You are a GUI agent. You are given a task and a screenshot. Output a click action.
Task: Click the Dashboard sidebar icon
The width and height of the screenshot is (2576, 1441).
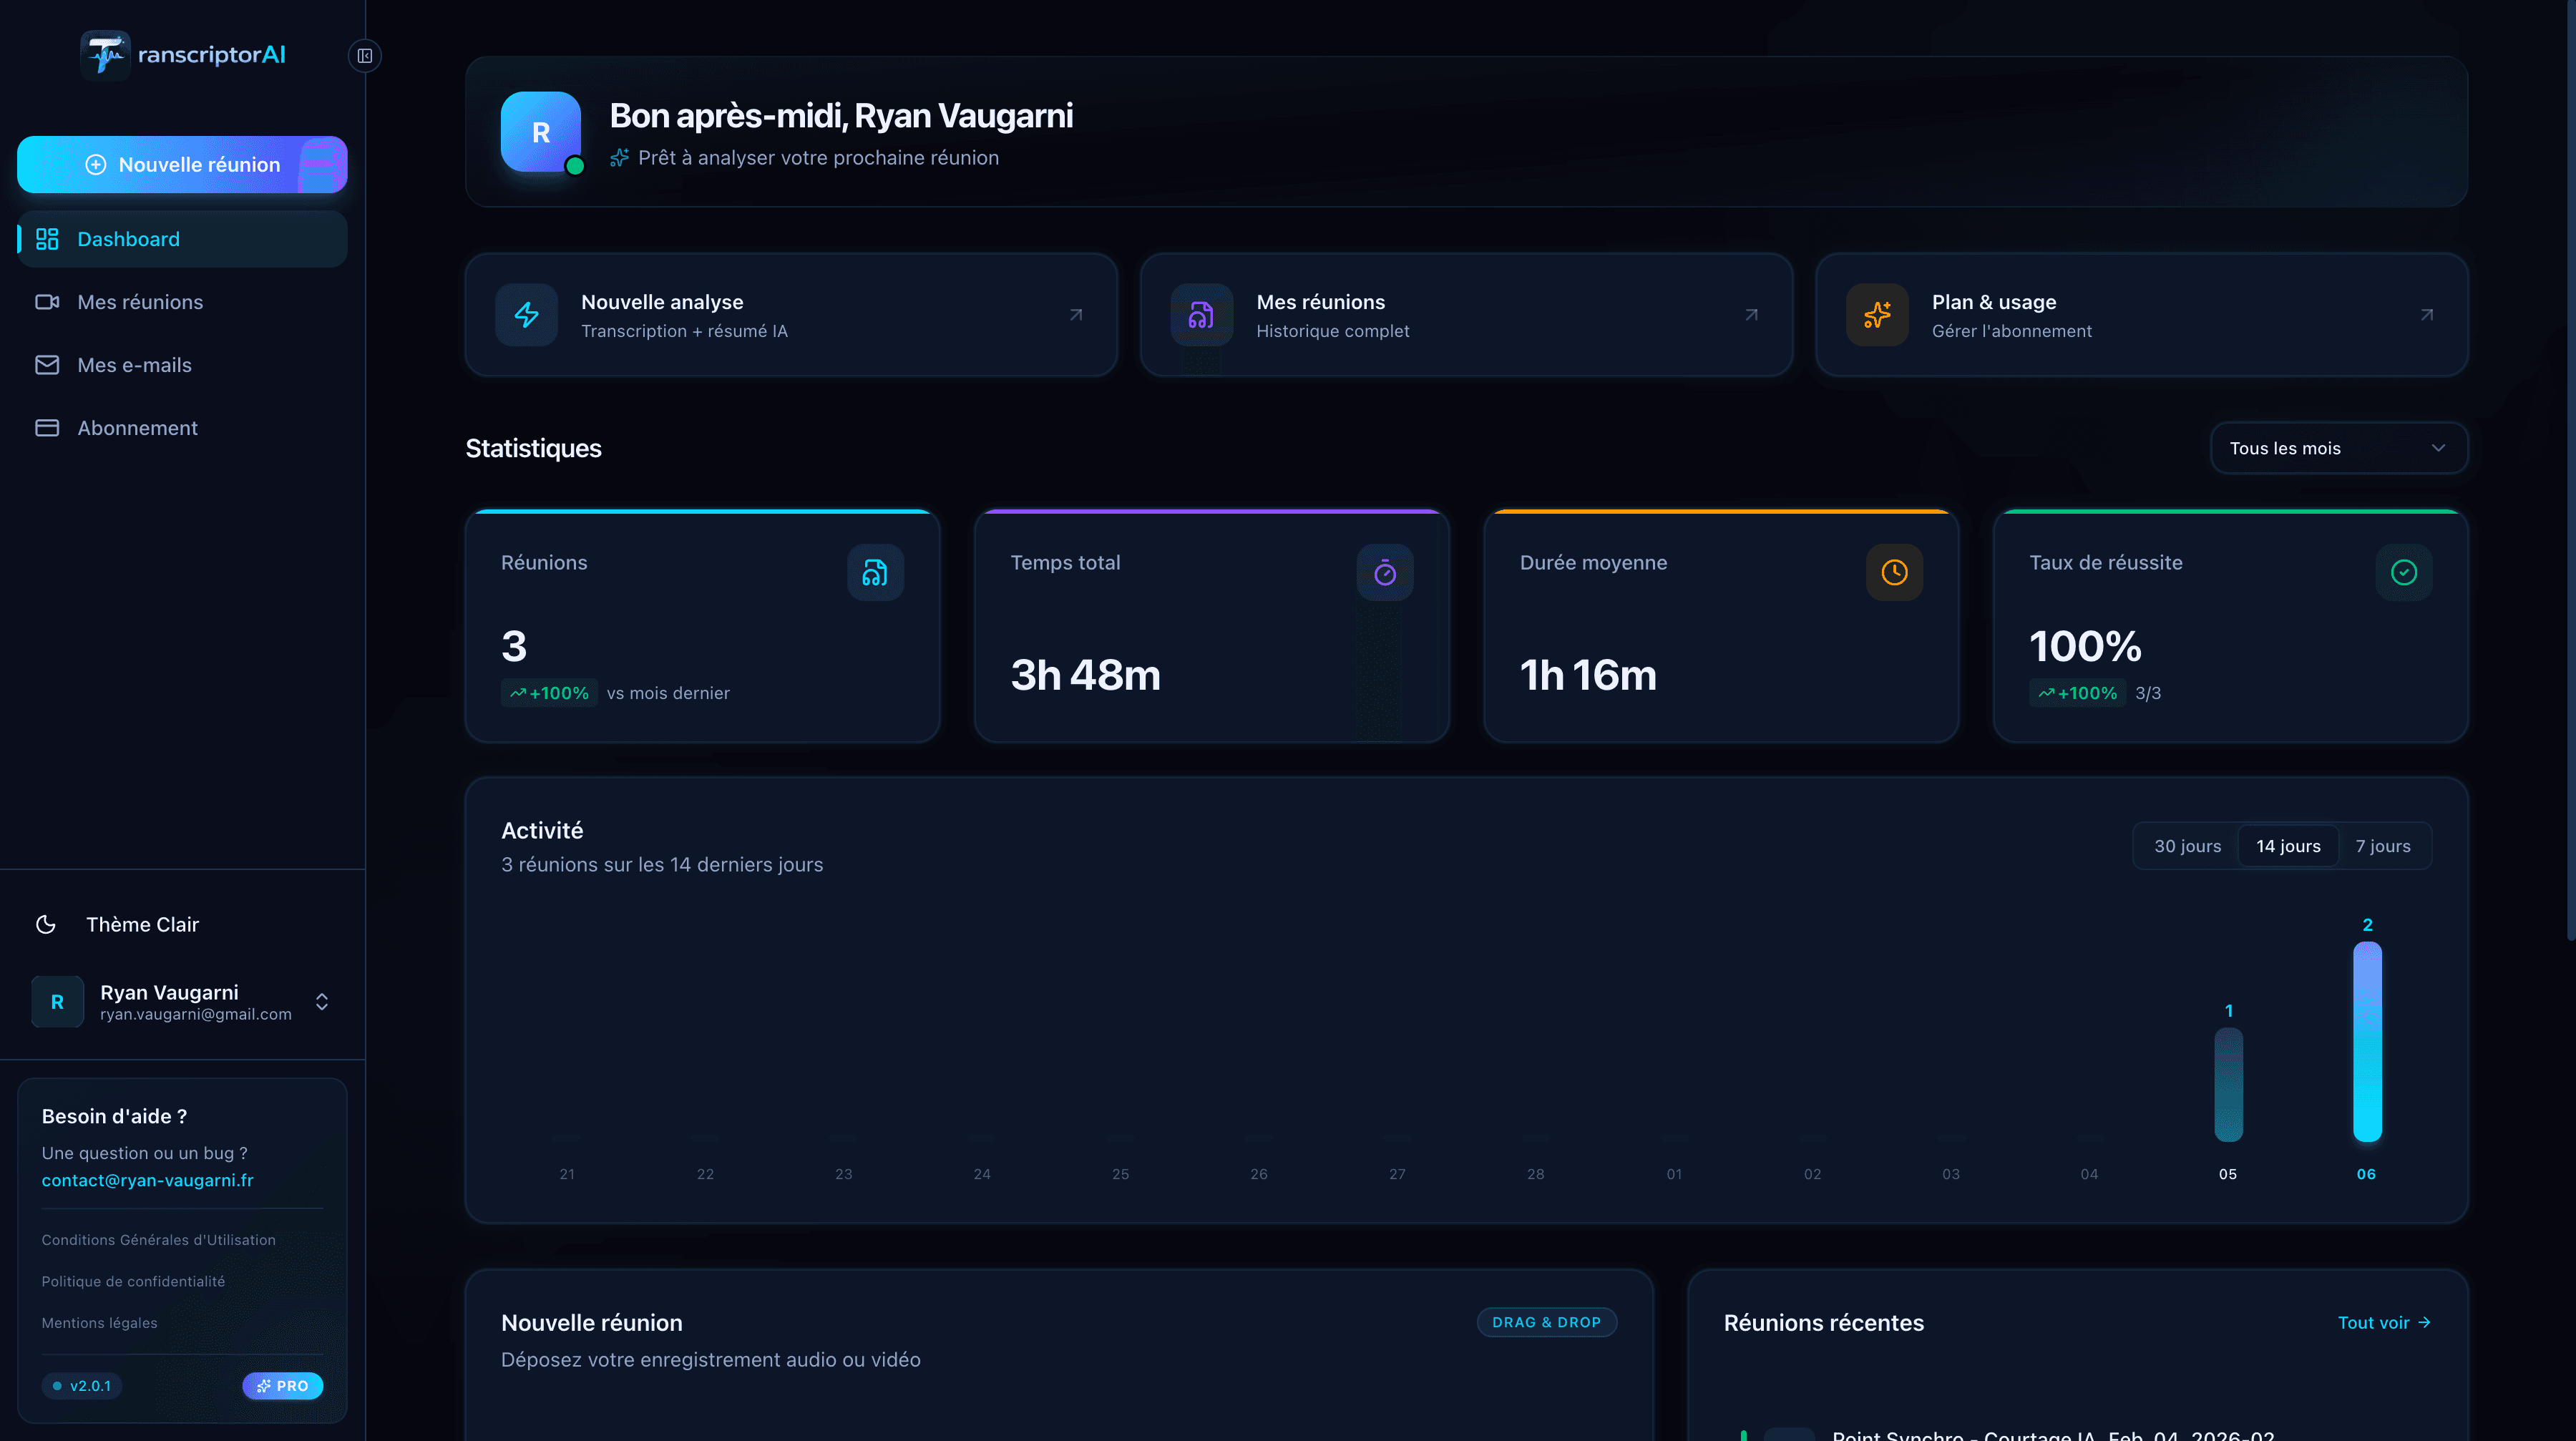[47, 238]
